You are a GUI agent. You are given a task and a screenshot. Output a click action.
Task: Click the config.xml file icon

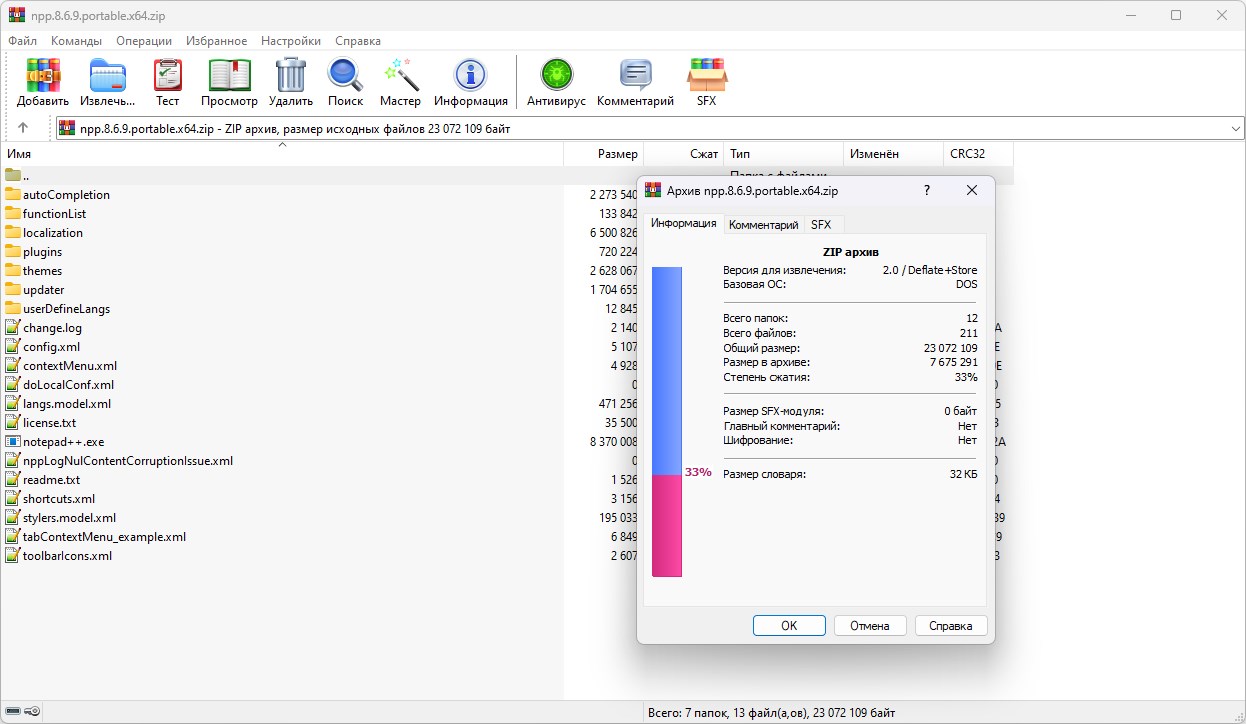[13, 347]
